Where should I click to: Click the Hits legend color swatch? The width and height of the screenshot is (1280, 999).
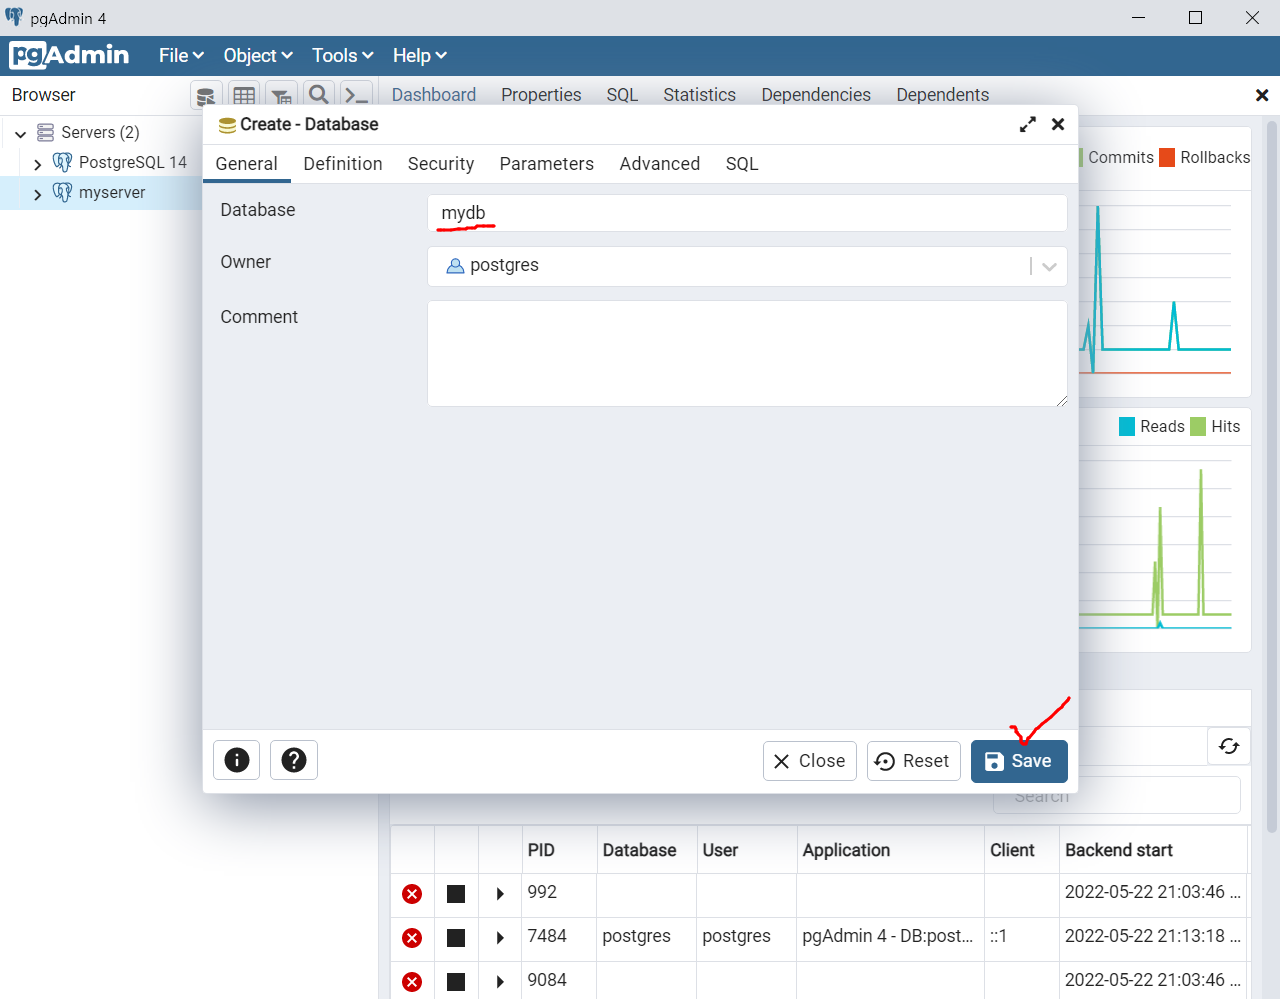(1198, 427)
